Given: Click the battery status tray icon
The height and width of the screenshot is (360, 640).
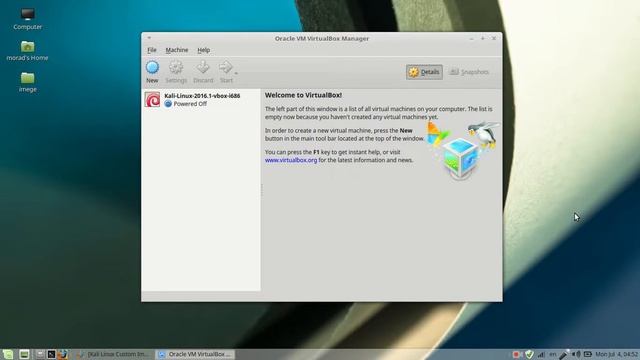Looking at the screenshot, I should coord(587,354).
